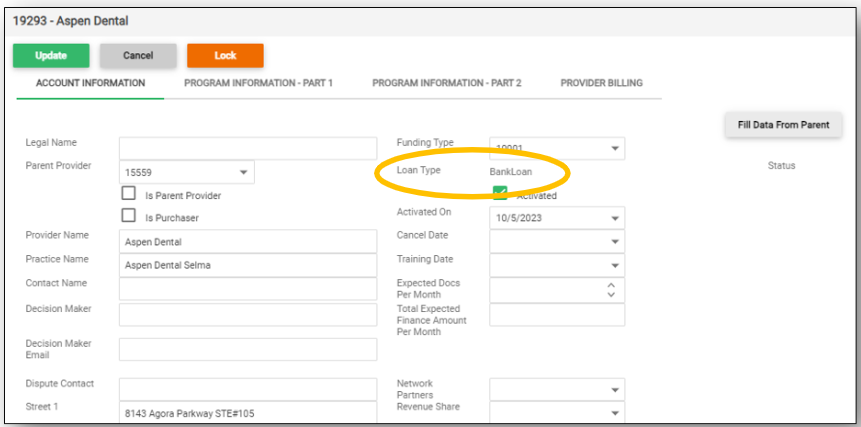Expand the Parent Provider dropdown
This screenshot has height=427, width=861.
pyautogui.click(x=243, y=173)
